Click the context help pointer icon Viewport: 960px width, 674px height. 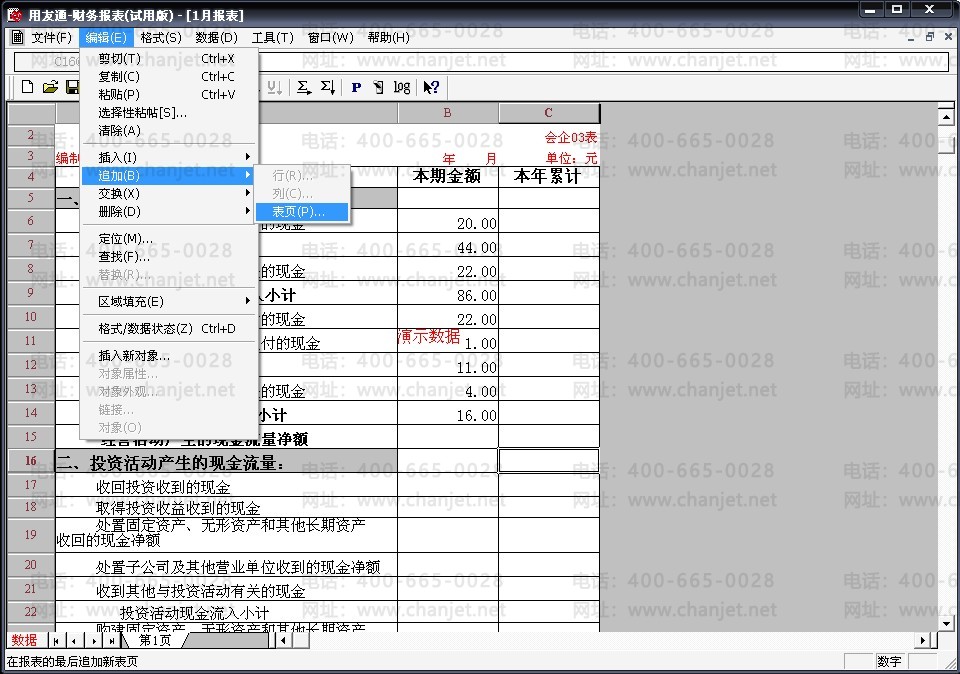(x=431, y=88)
